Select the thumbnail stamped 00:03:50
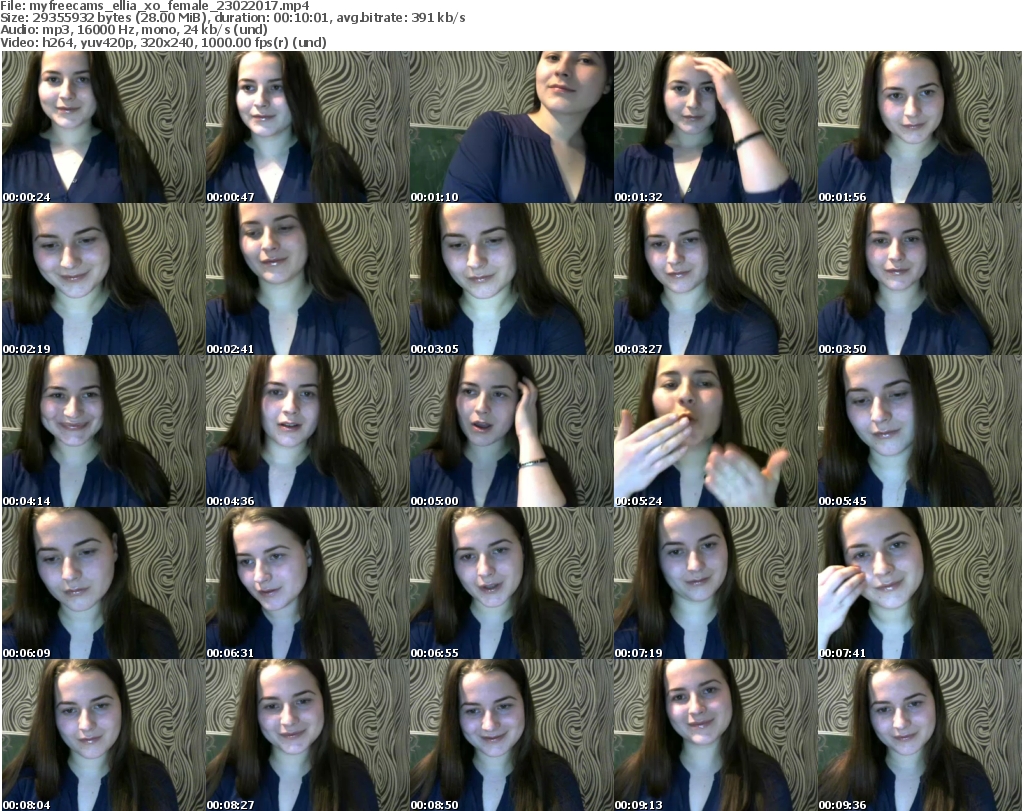The width and height of the screenshot is (1024, 811). click(920, 279)
